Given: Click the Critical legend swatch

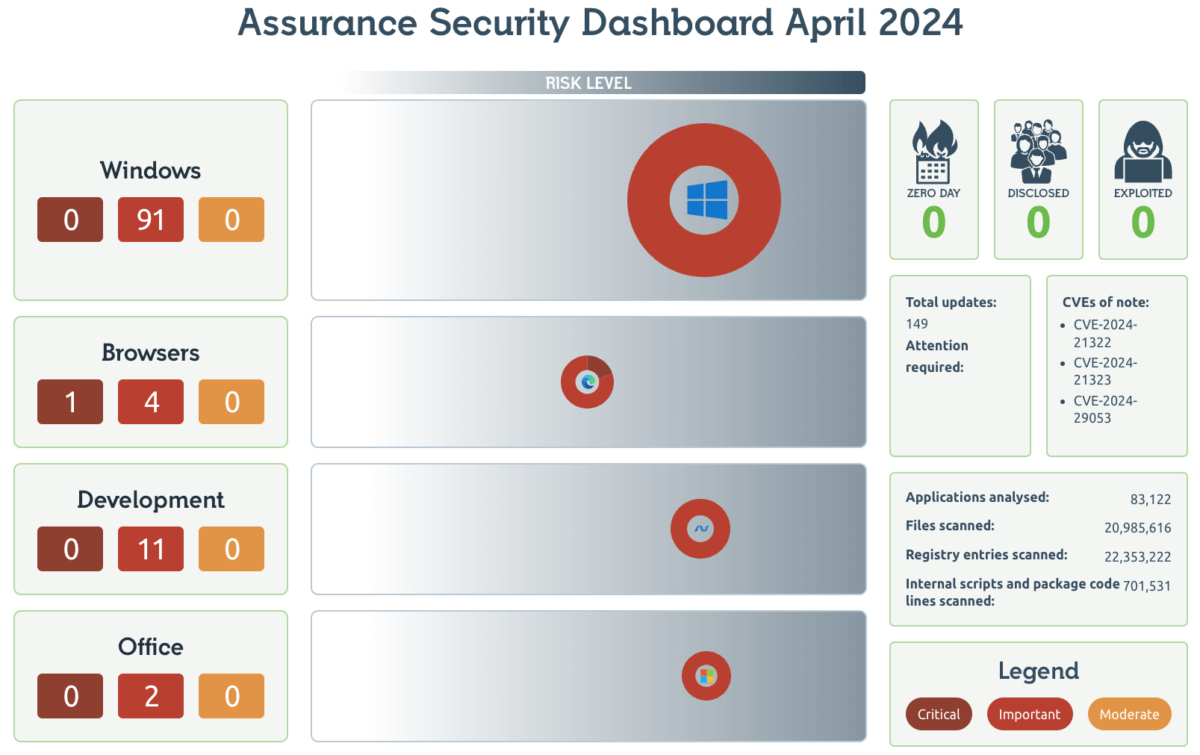Looking at the screenshot, I should (x=938, y=714).
